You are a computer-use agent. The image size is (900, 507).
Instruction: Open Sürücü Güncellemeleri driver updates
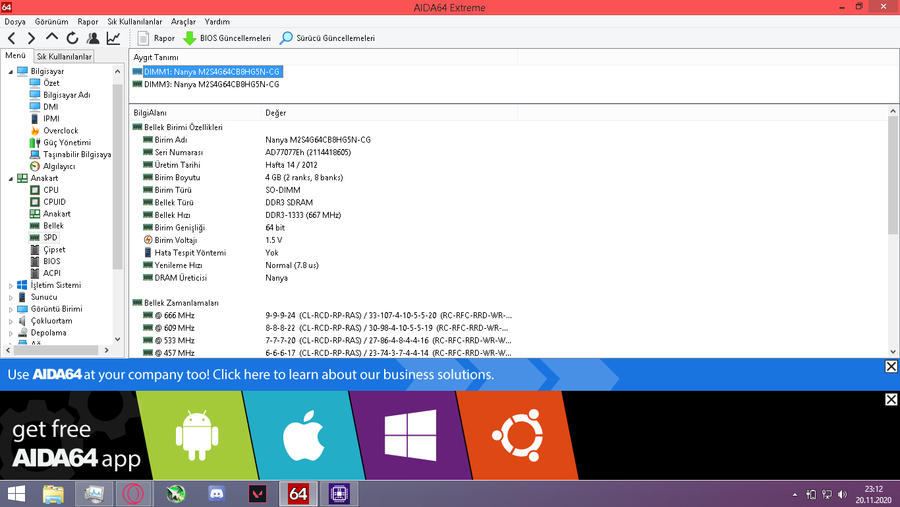tap(327, 38)
